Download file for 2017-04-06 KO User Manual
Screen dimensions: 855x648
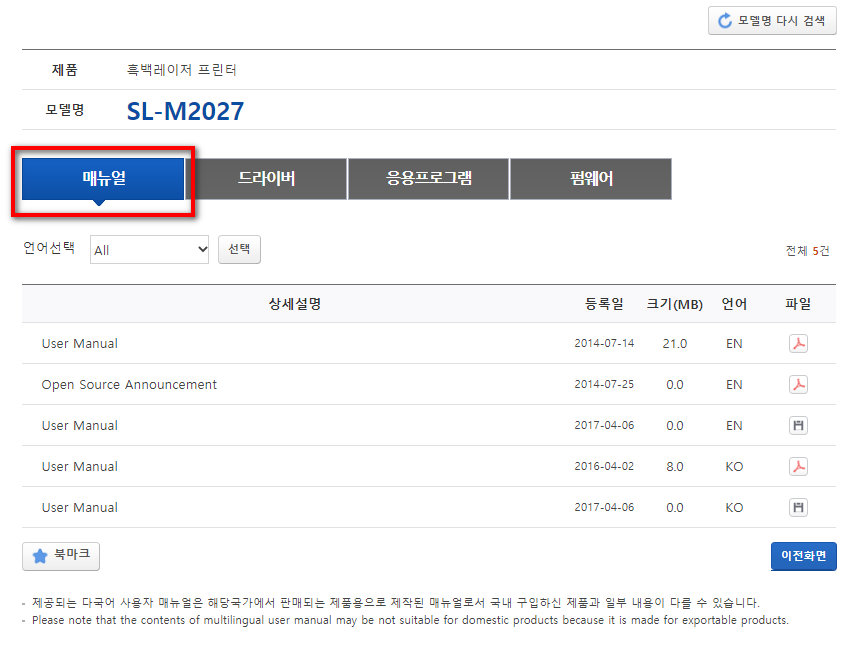click(x=798, y=507)
